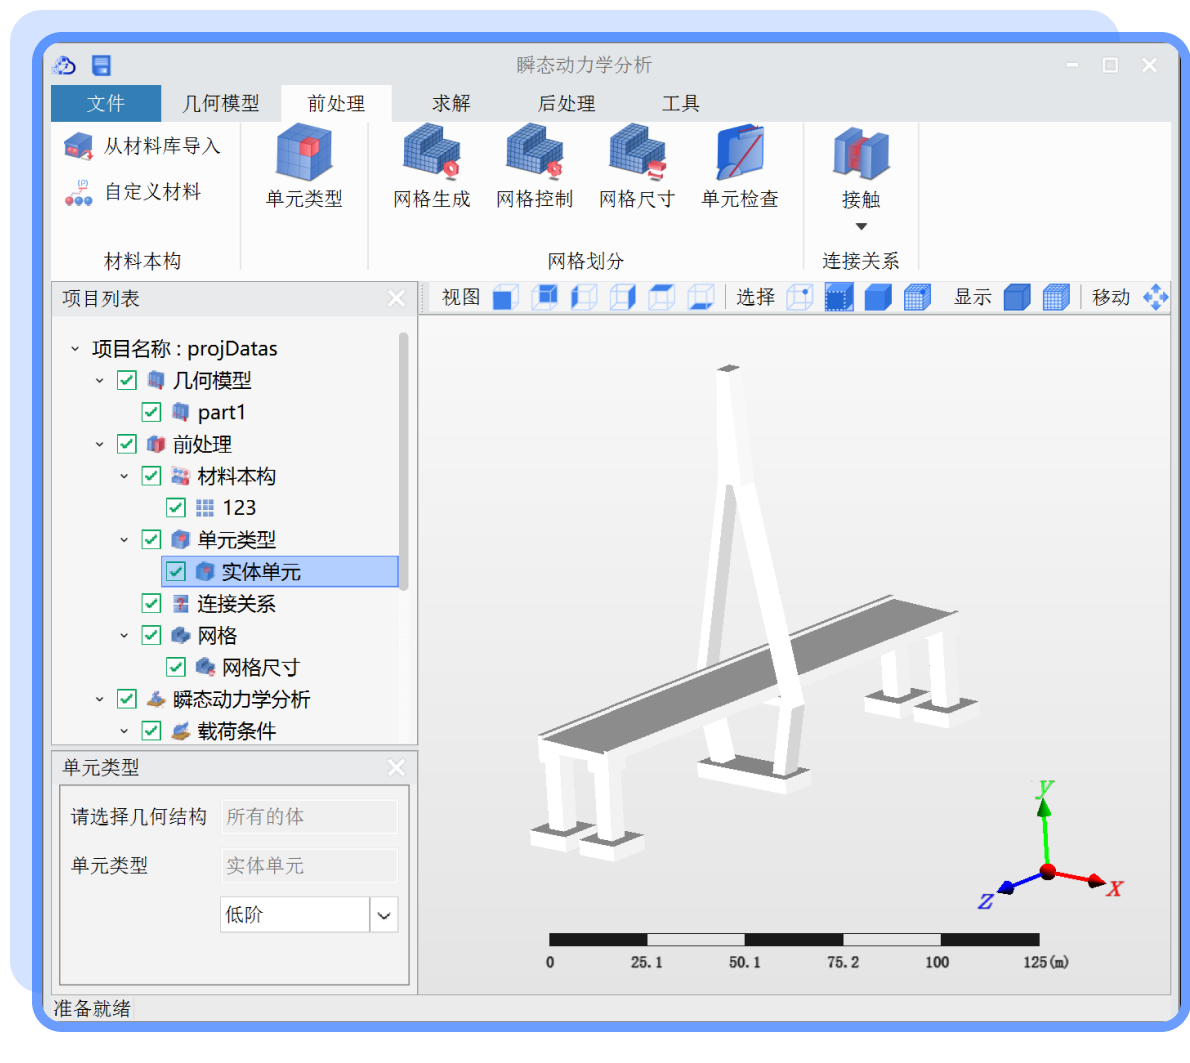Collapse the 单元类型 tree node
This screenshot has width=1190, height=1063.
(x=124, y=539)
